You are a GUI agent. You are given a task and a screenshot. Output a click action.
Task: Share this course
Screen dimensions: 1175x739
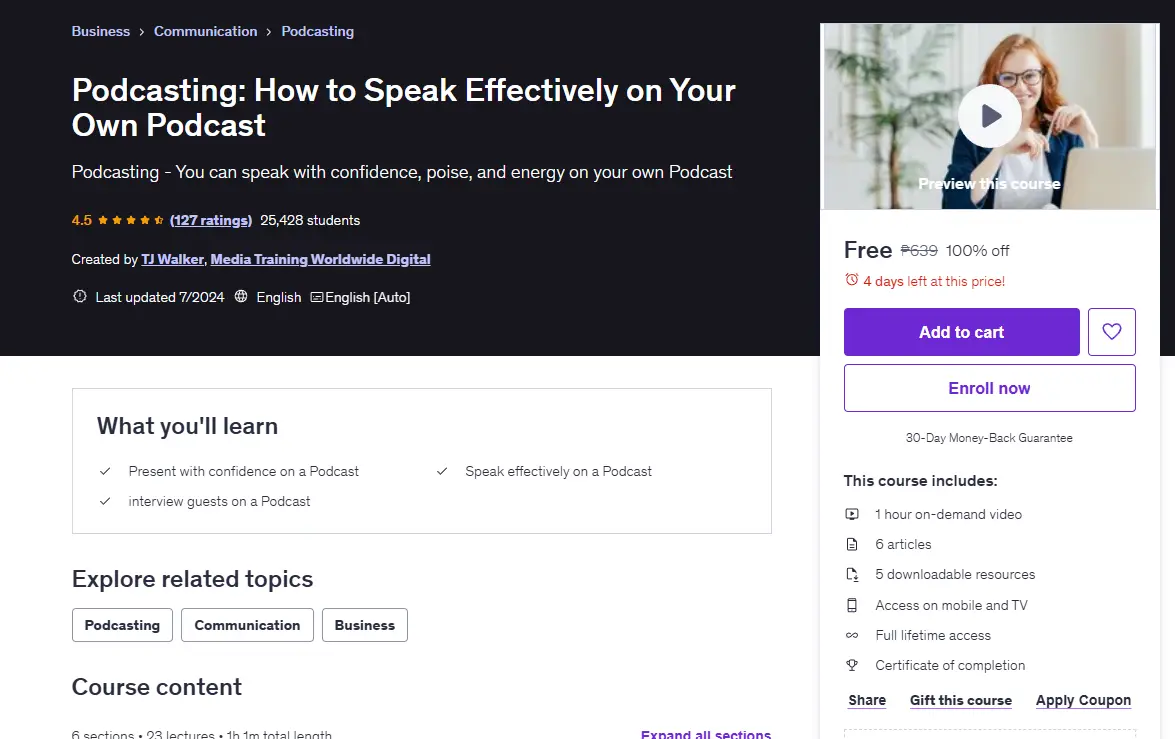click(x=867, y=700)
